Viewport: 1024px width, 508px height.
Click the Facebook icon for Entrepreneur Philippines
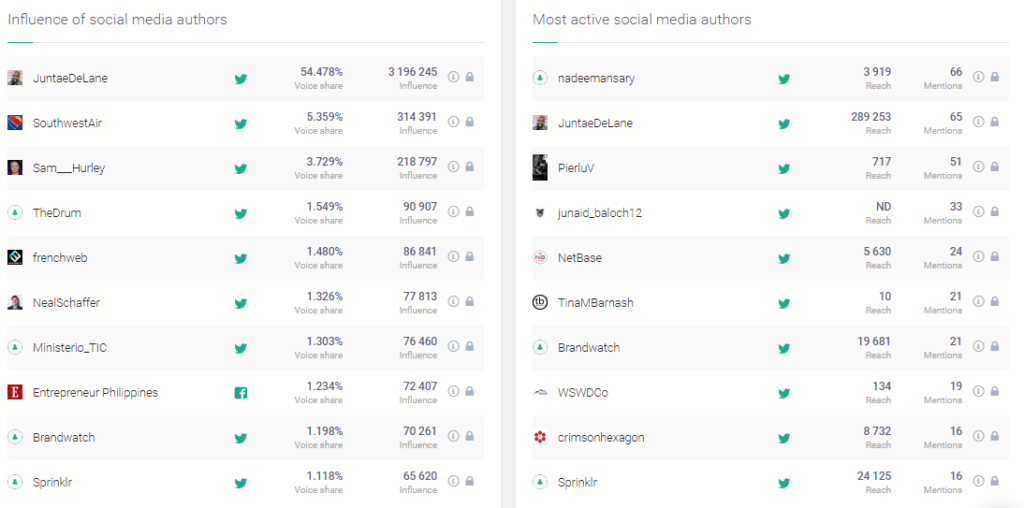click(x=241, y=393)
